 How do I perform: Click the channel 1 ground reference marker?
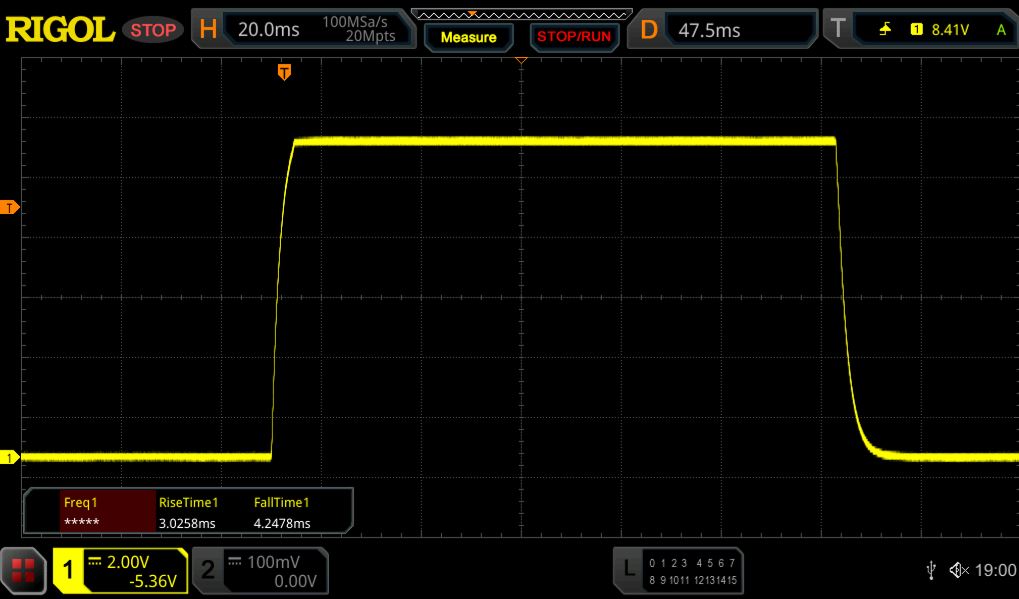(9, 458)
